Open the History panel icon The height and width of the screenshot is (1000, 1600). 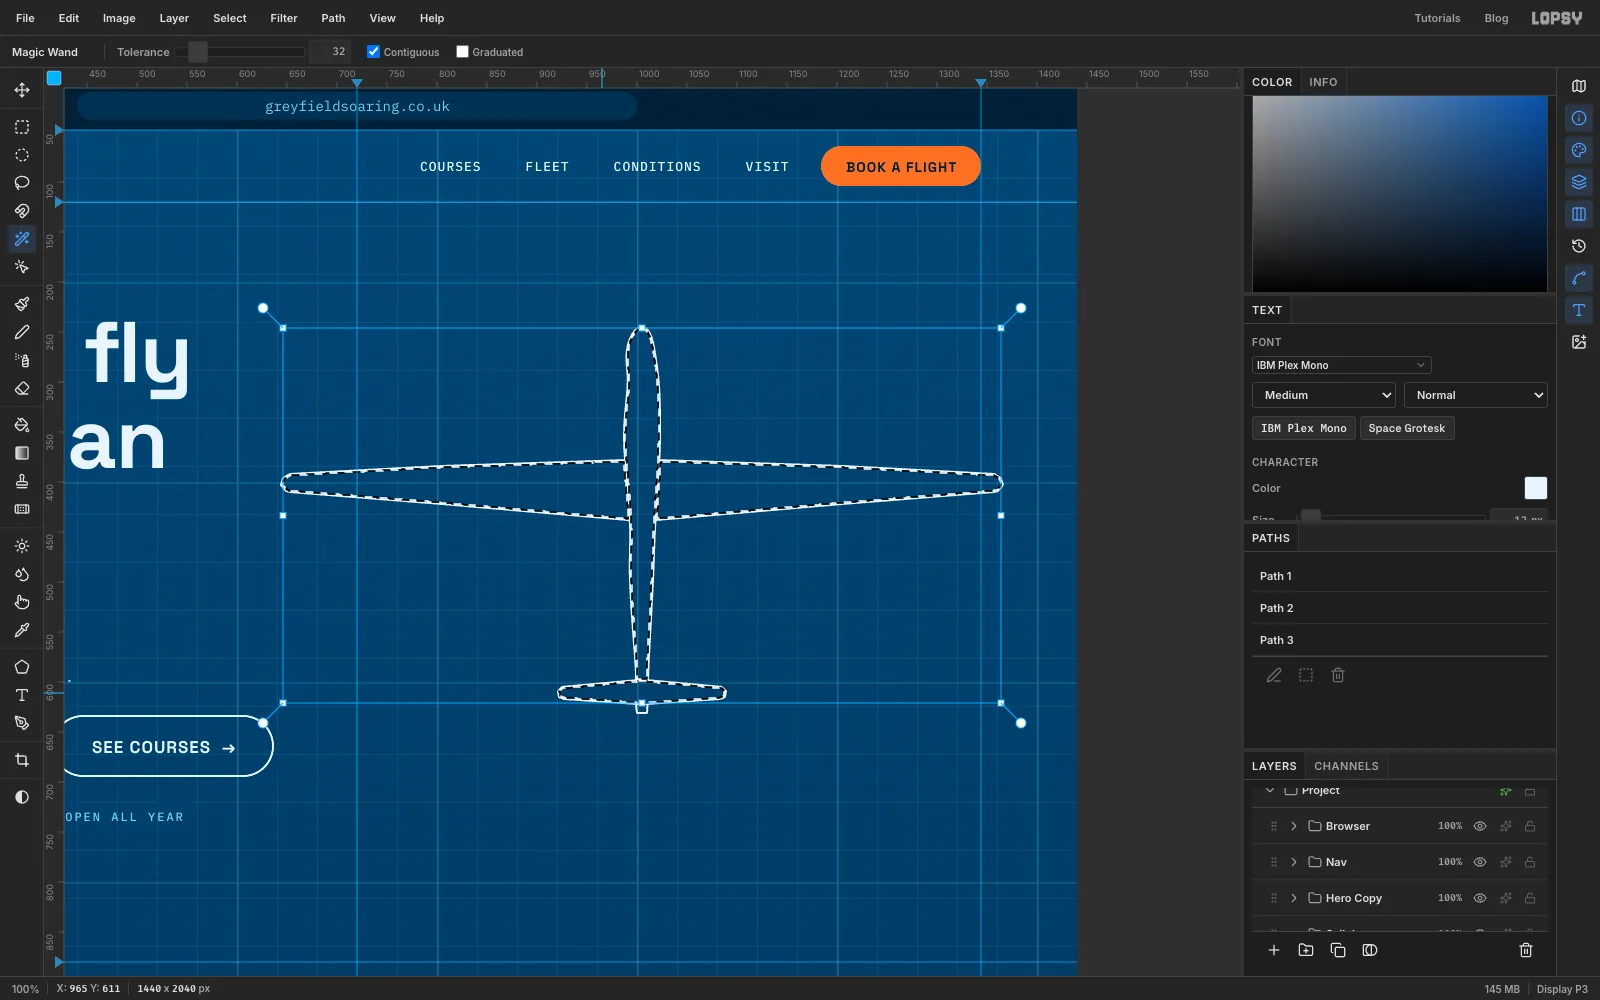[x=1579, y=246]
